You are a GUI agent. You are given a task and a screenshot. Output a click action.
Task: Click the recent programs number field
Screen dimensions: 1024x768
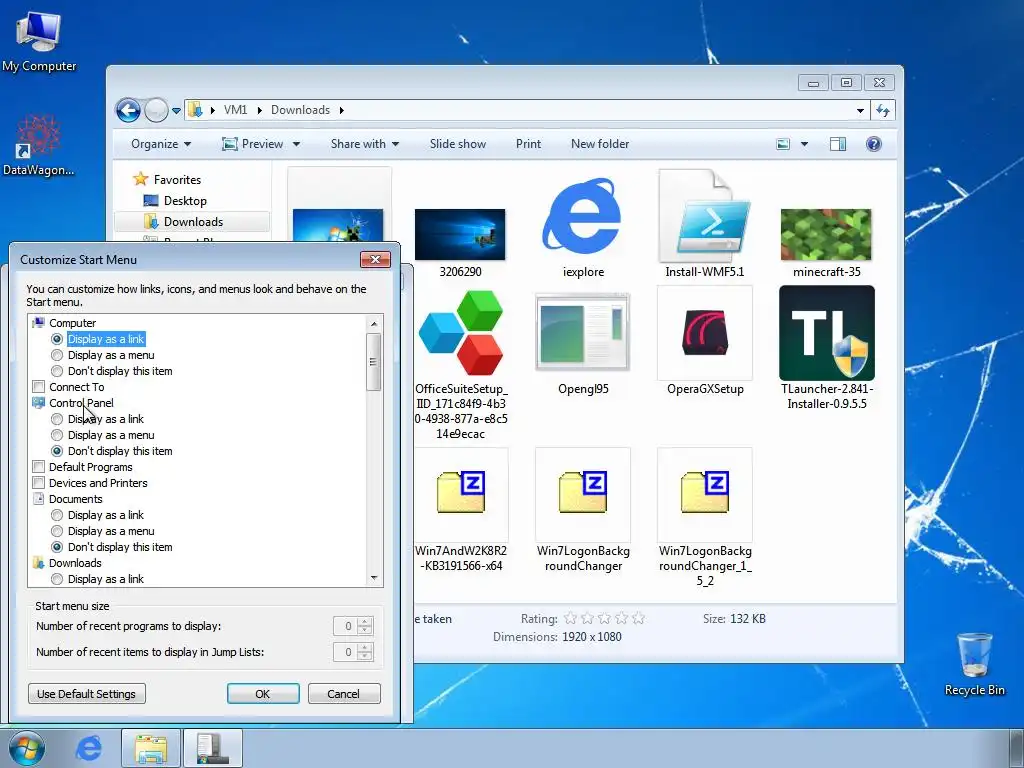pos(345,626)
